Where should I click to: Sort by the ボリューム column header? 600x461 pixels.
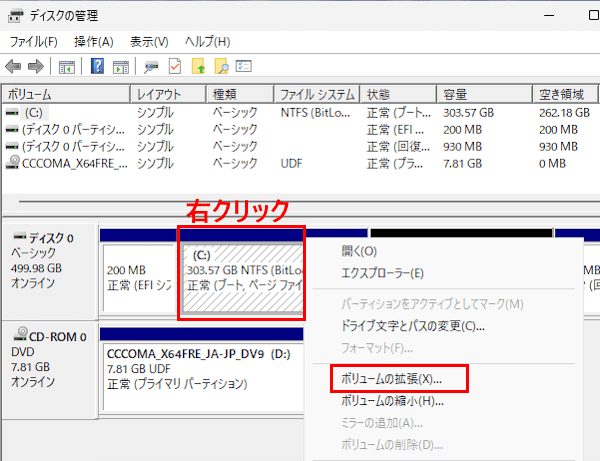point(66,94)
